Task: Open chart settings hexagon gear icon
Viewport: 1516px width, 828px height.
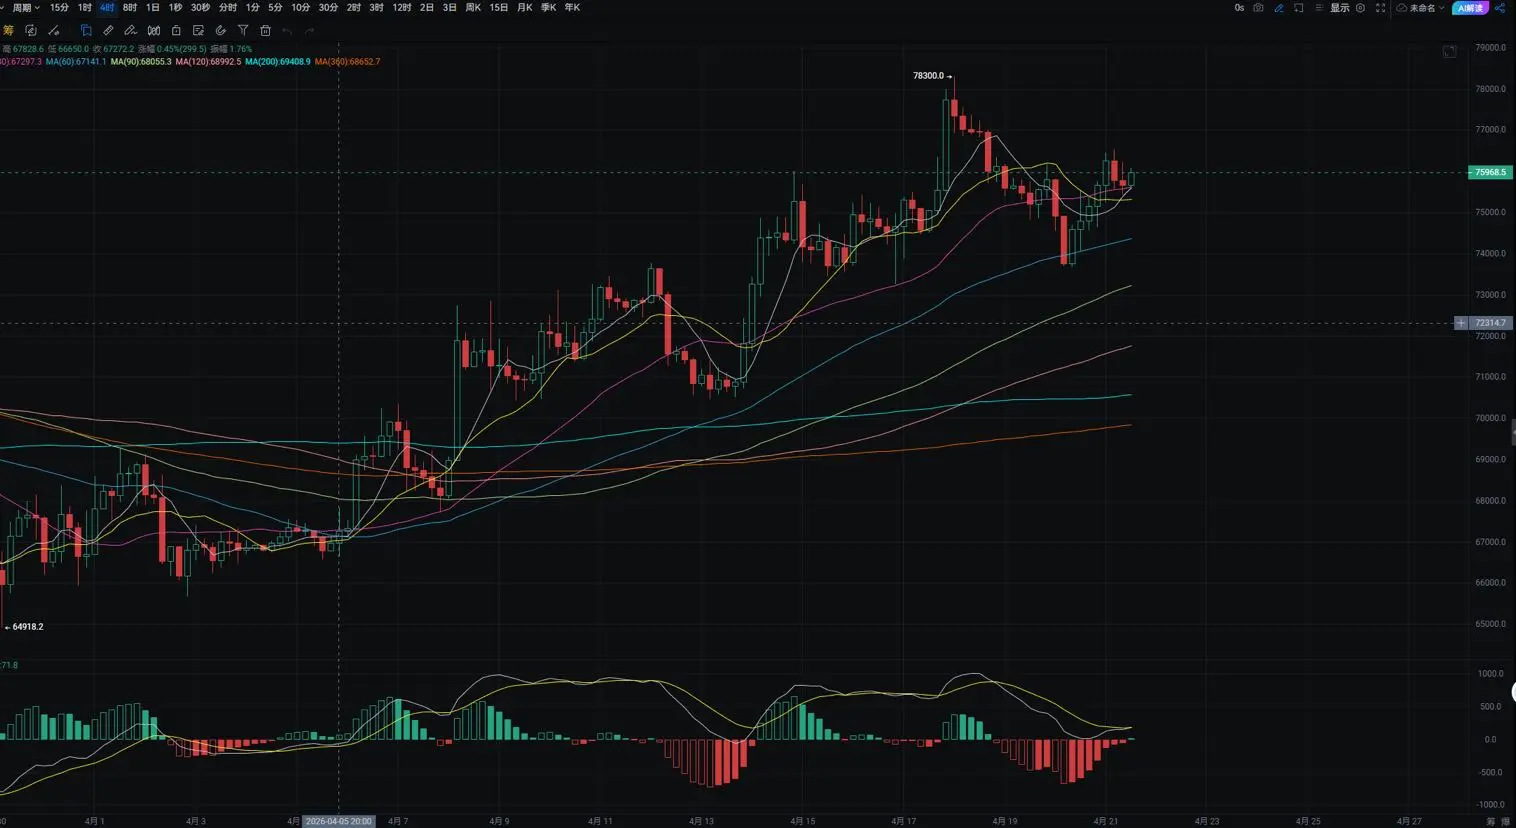Action: [1360, 8]
